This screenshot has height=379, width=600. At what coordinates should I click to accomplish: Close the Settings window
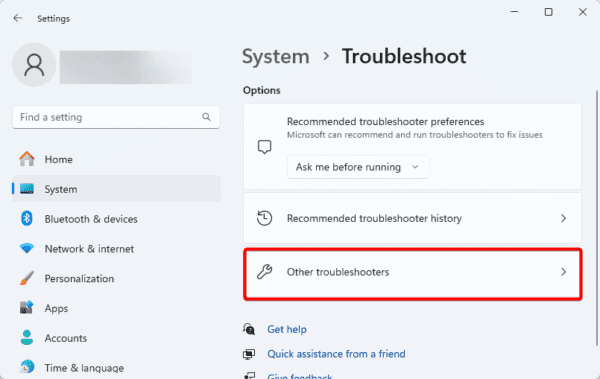[x=582, y=12]
